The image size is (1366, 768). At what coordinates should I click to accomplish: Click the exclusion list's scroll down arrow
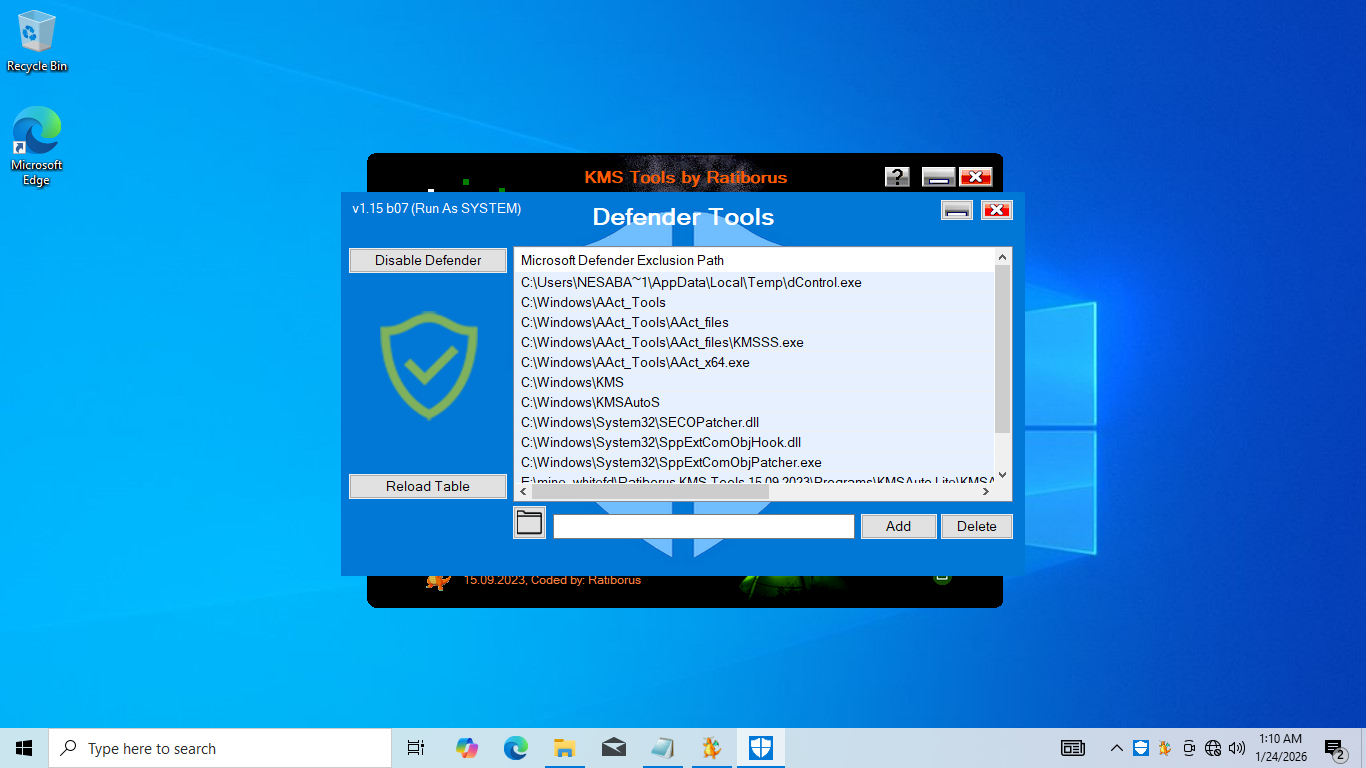pyautogui.click(x=1003, y=475)
